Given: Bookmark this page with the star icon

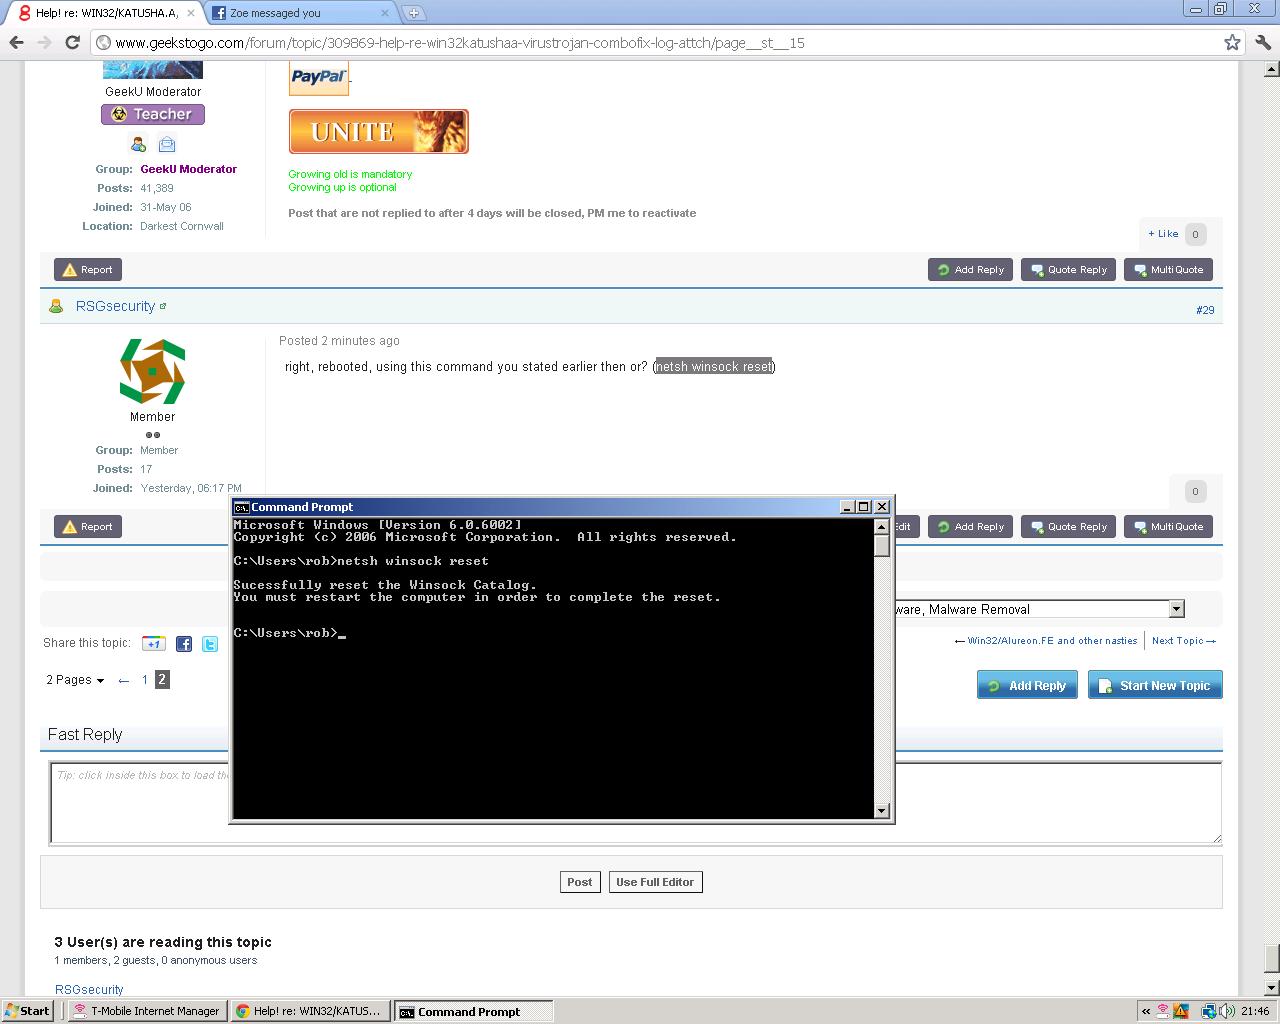Looking at the screenshot, I should [1232, 42].
